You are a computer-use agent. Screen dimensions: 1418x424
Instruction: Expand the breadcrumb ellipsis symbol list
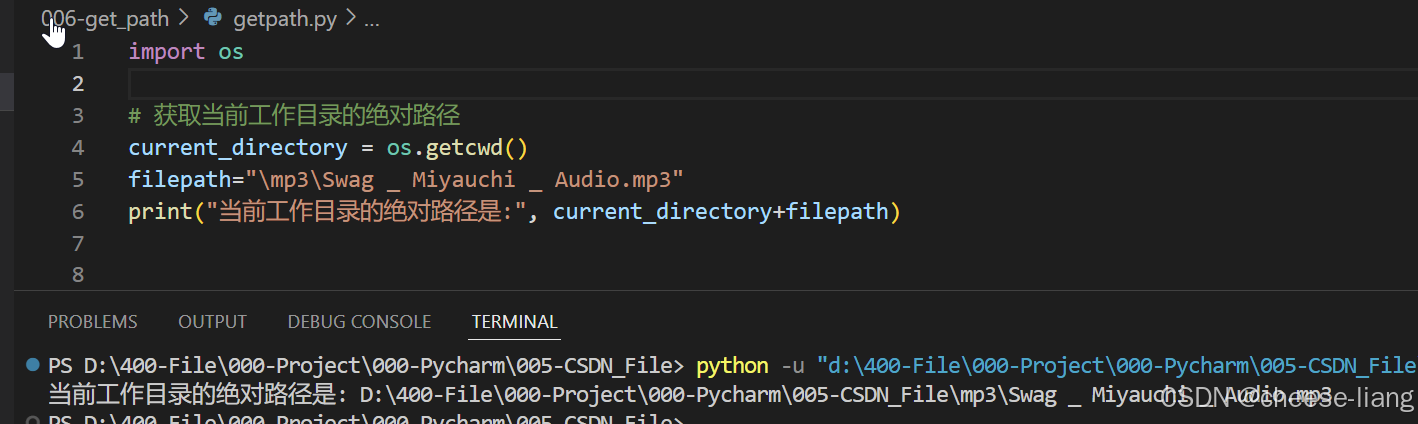click(371, 18)
